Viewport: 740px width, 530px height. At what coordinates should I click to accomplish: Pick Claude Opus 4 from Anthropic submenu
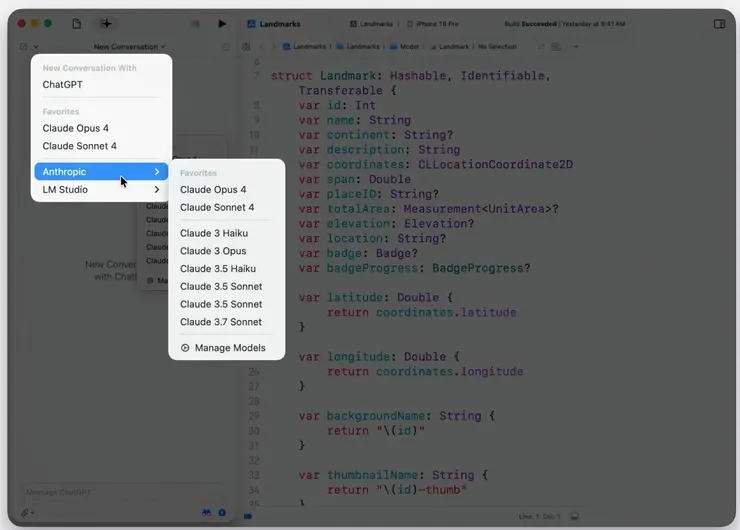[227, 190]
